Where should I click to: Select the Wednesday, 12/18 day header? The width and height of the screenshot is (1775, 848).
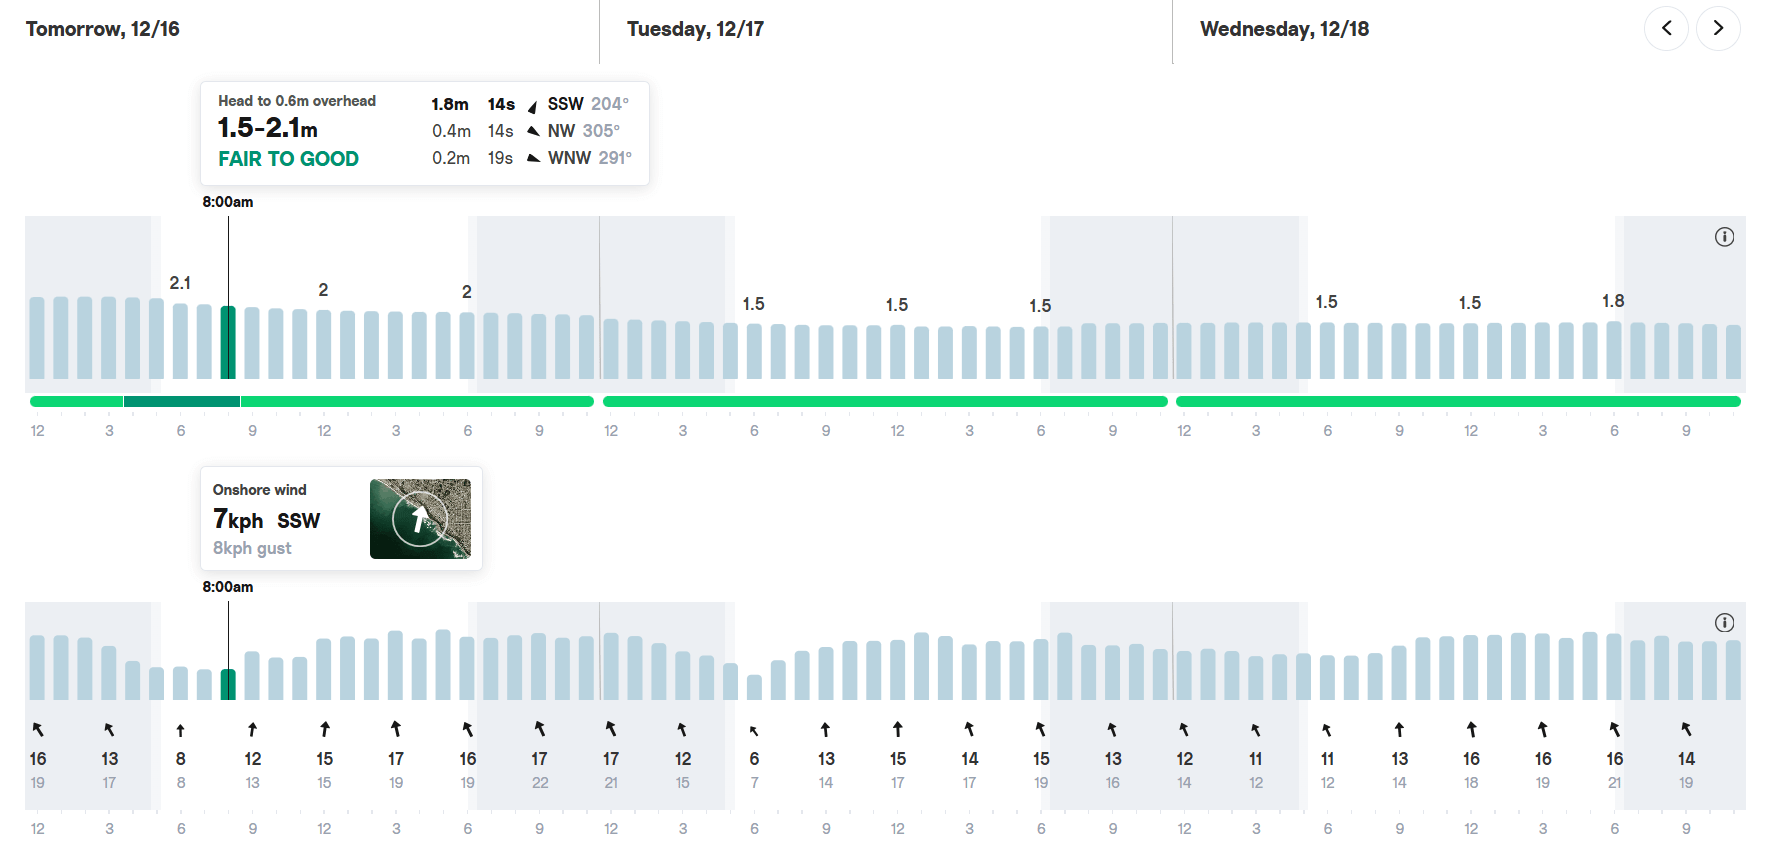(x=1284, y=29)
